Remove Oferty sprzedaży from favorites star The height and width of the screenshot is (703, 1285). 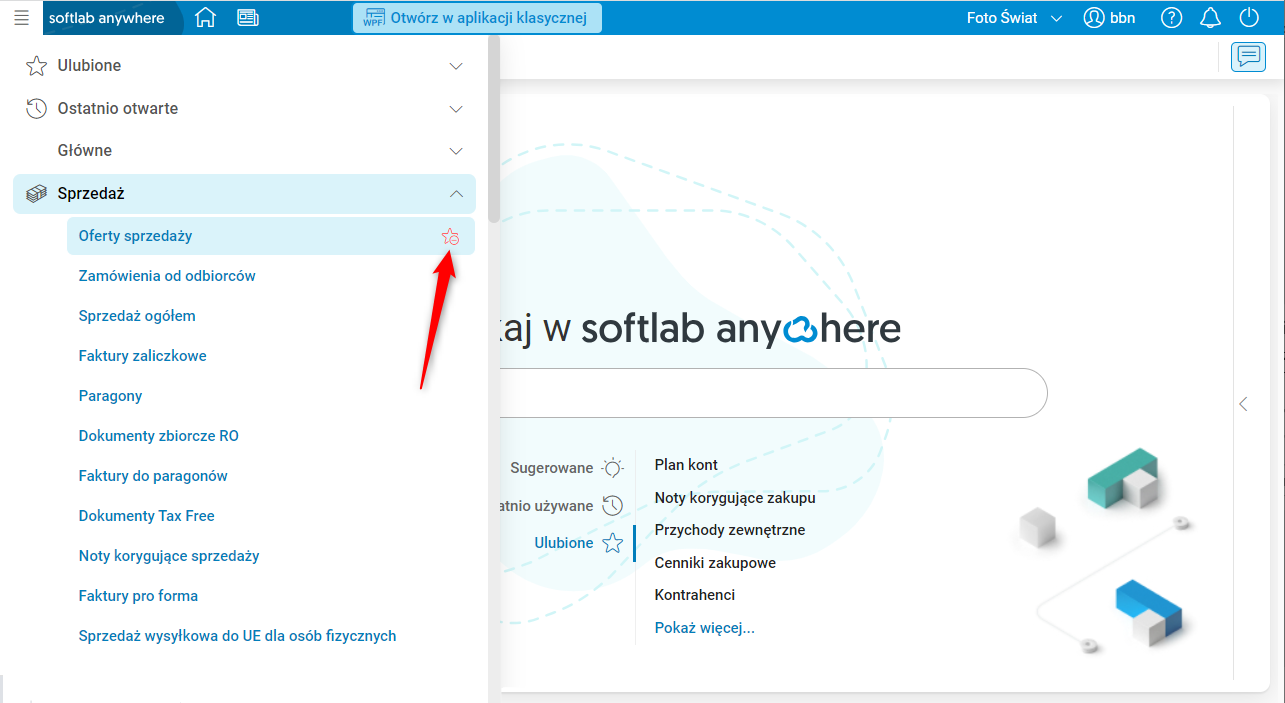pos(451,237)
